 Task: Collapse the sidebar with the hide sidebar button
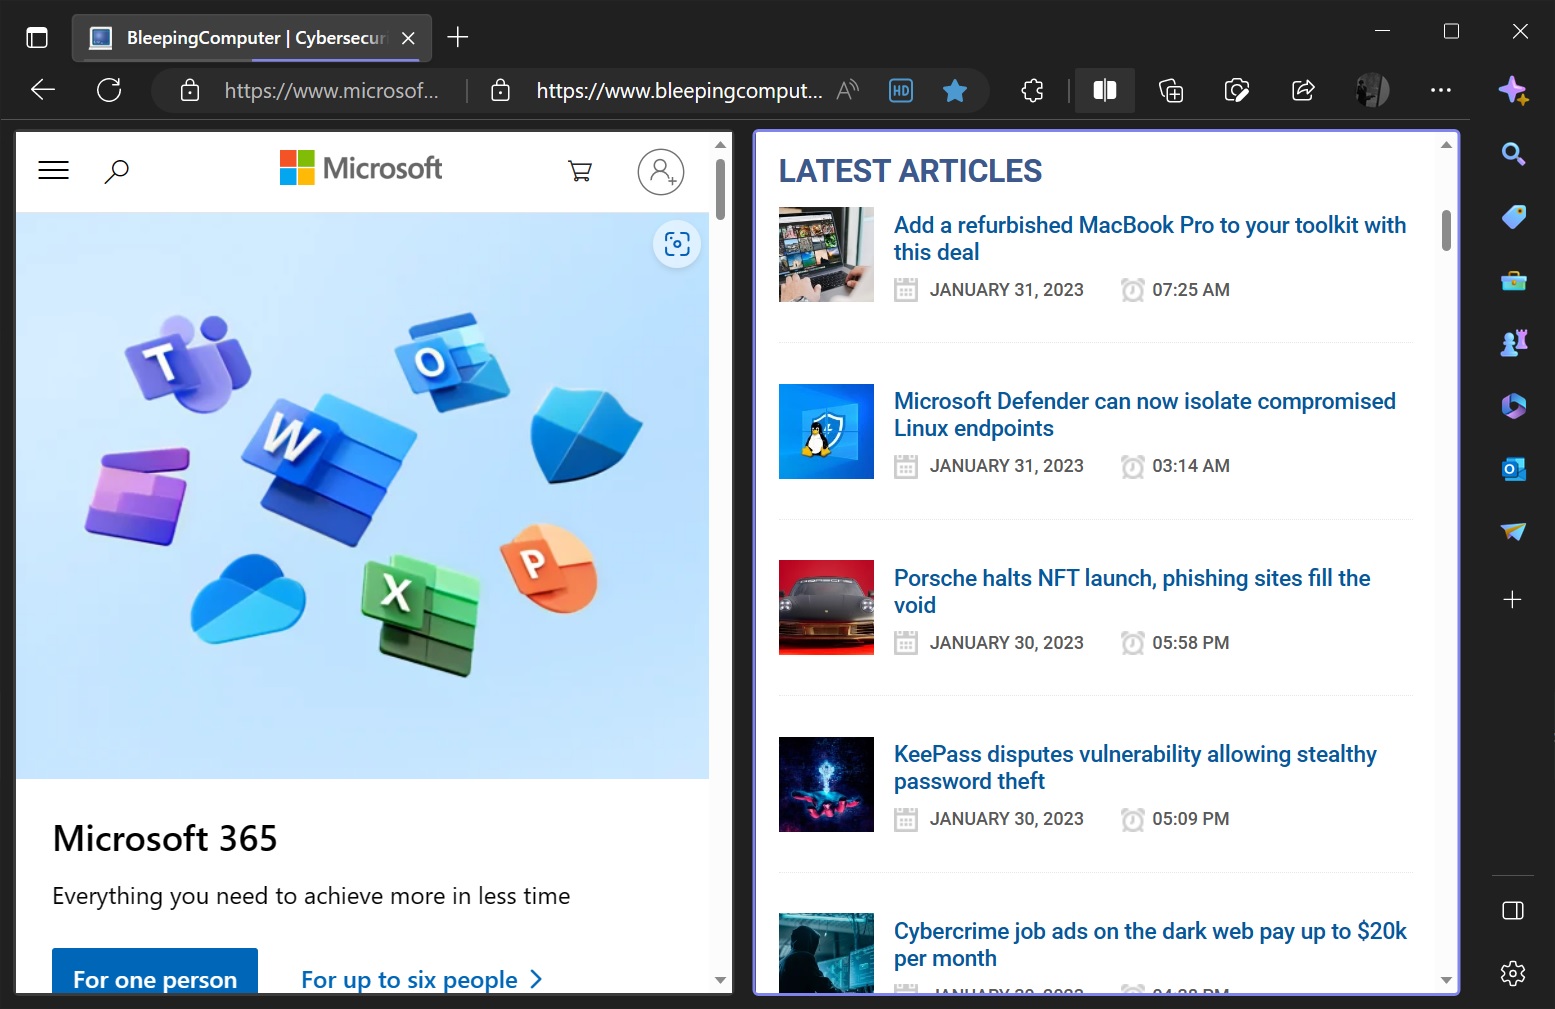[x=1513, y=910]
